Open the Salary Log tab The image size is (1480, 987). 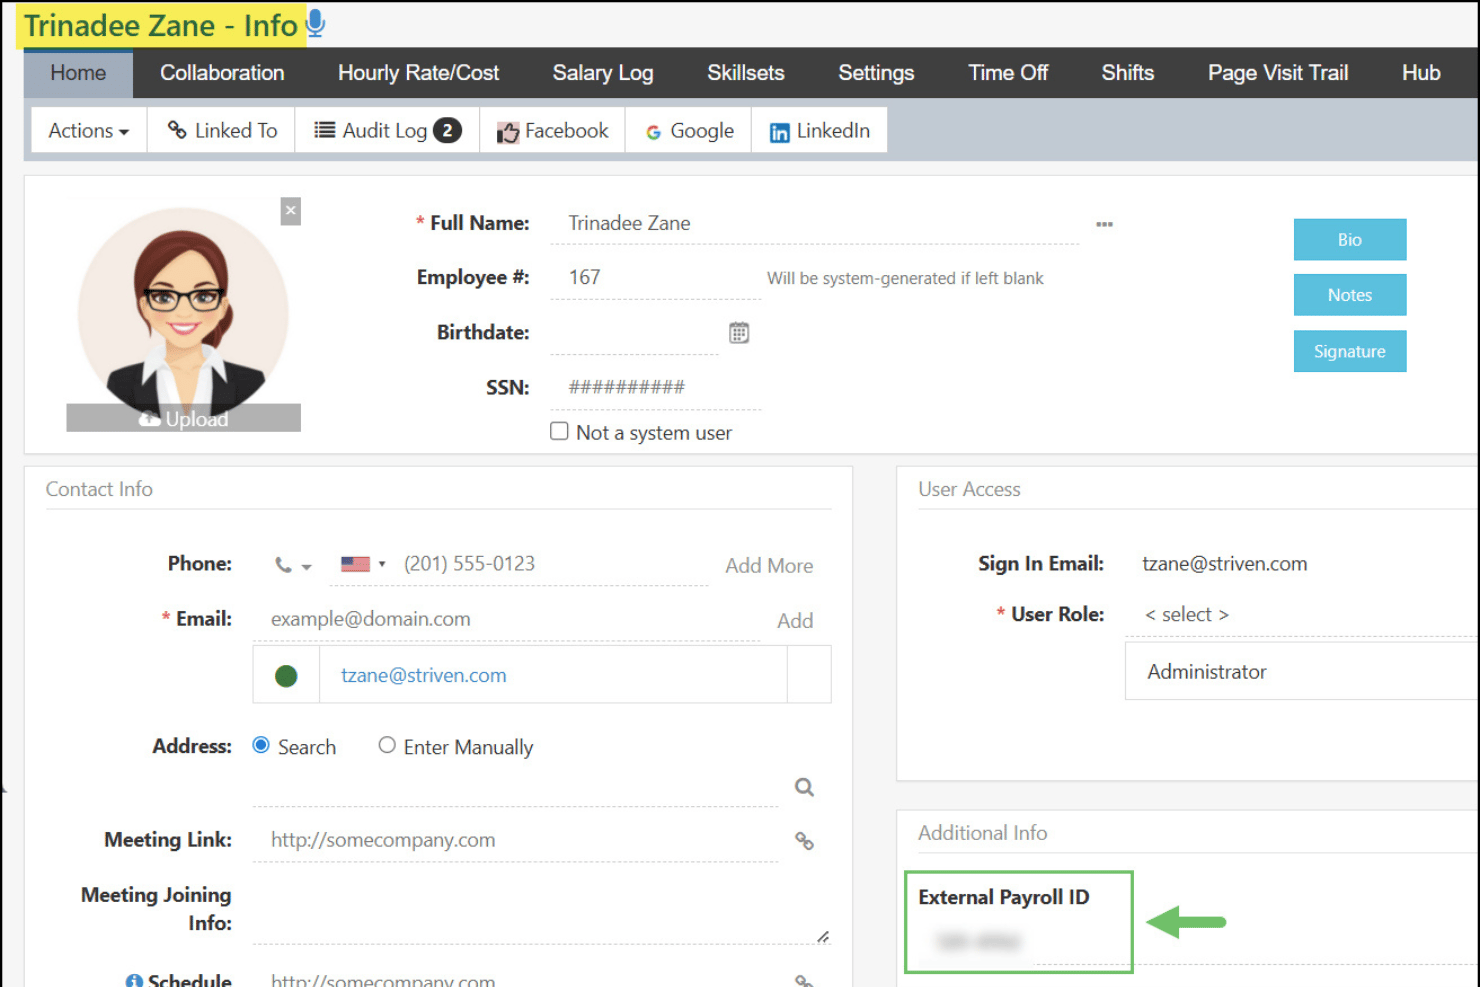tap(603, 73)
